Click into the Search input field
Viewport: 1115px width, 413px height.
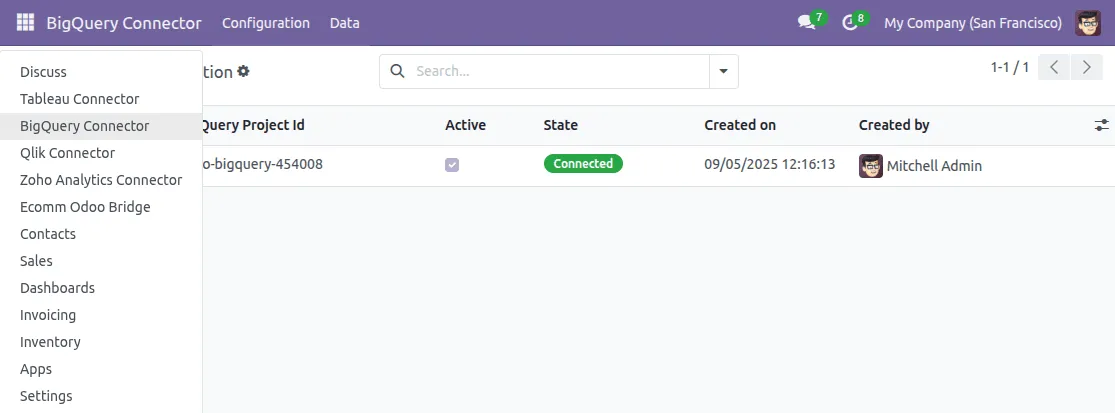560,71
